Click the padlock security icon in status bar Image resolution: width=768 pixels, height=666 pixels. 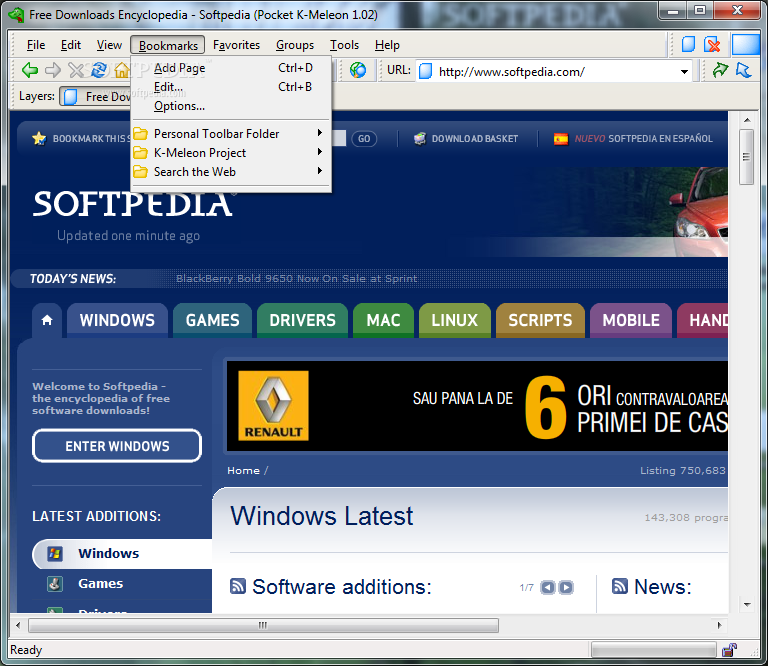click(729, 650)
